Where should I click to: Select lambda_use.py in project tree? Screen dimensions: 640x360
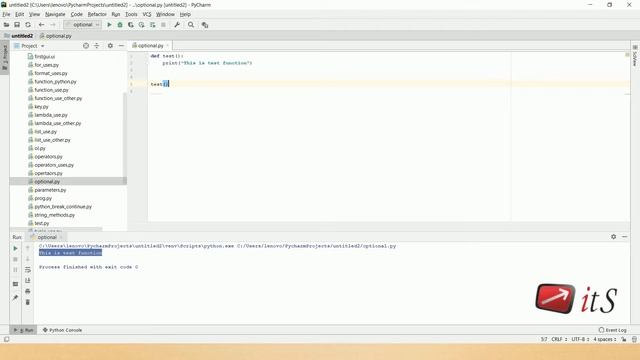51,115
